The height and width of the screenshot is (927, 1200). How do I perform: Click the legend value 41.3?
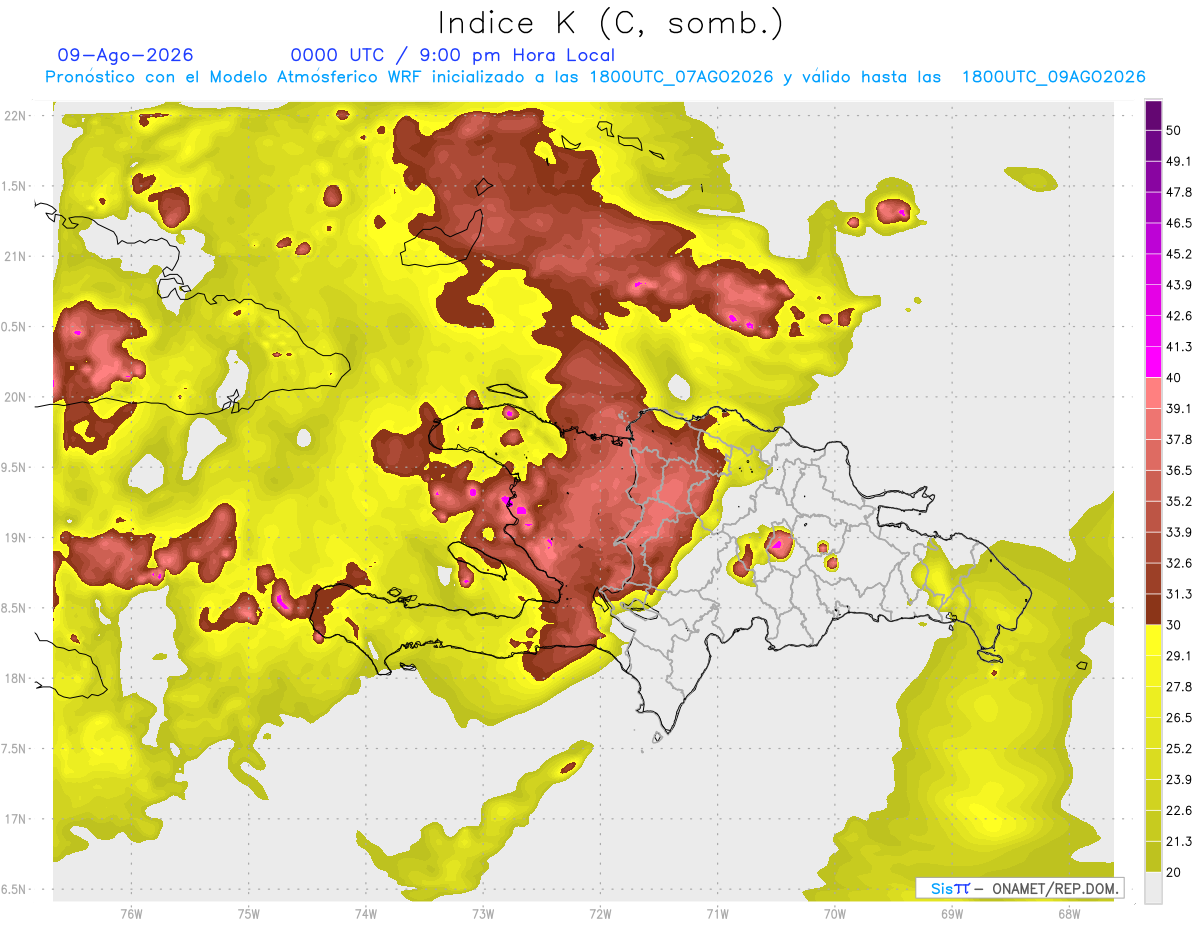1179,347
